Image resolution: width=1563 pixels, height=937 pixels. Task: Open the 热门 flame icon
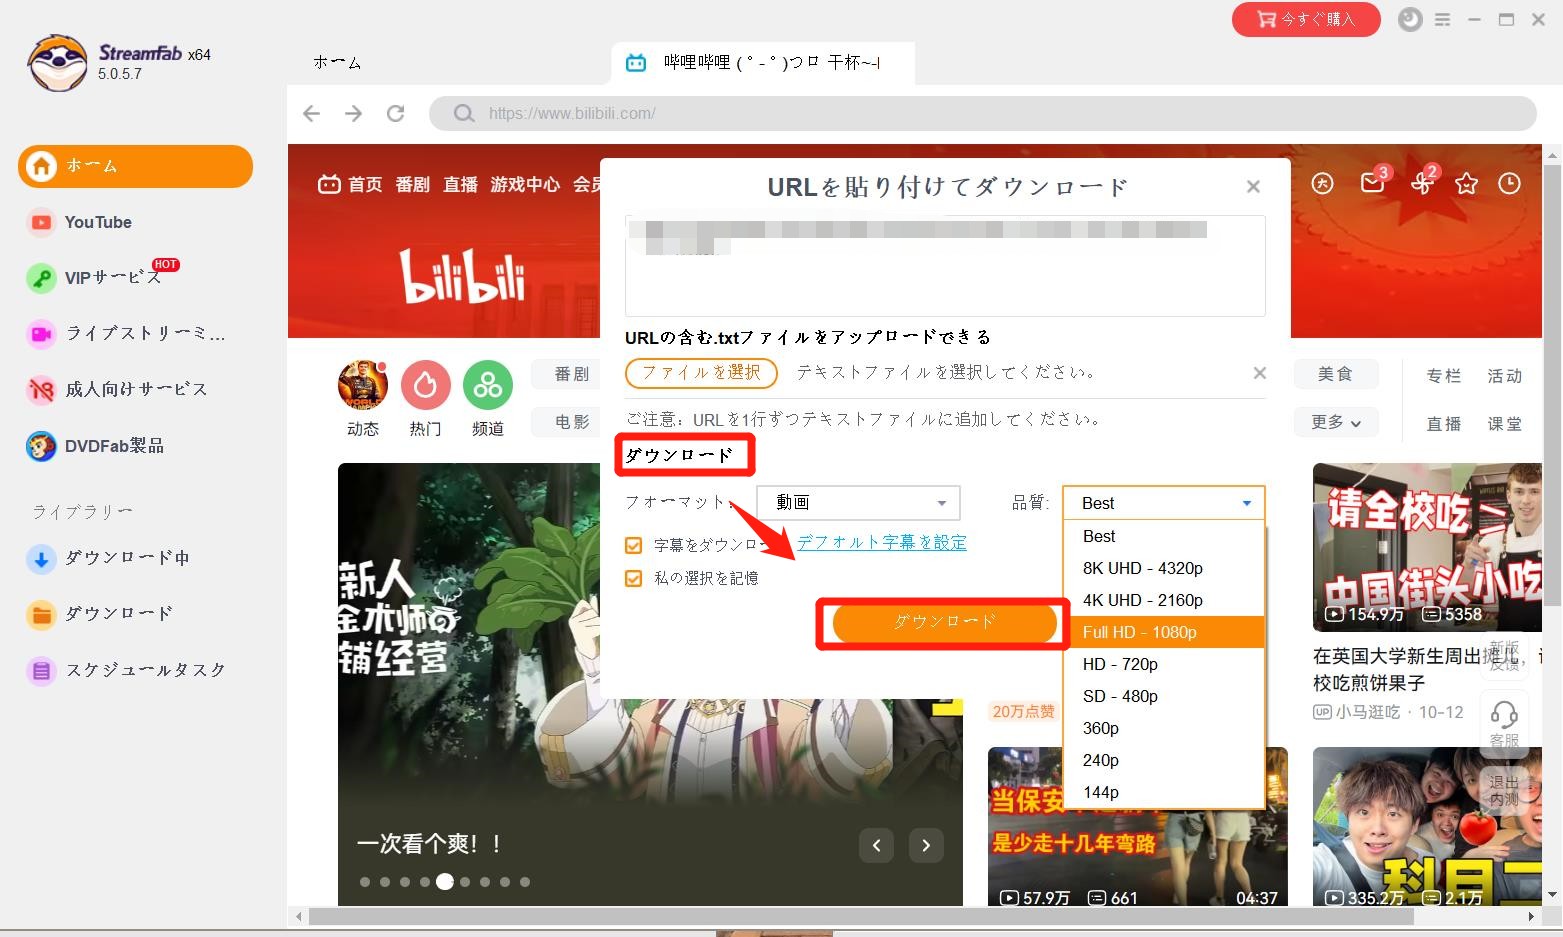click(x=426, y=385)
